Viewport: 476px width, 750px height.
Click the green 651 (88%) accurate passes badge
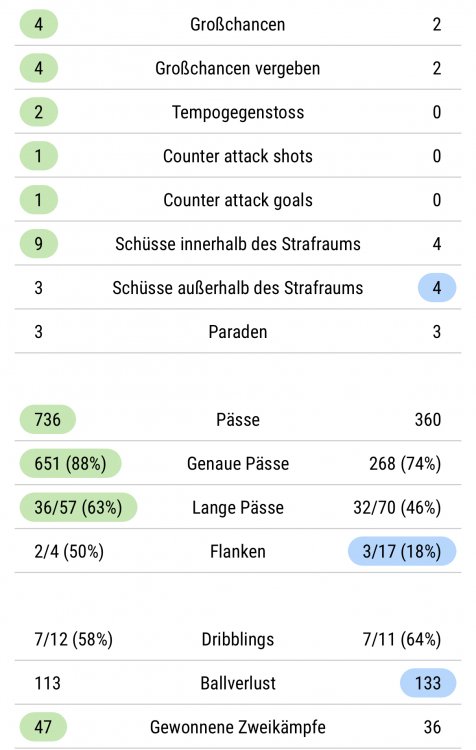[x=70, y=463]
